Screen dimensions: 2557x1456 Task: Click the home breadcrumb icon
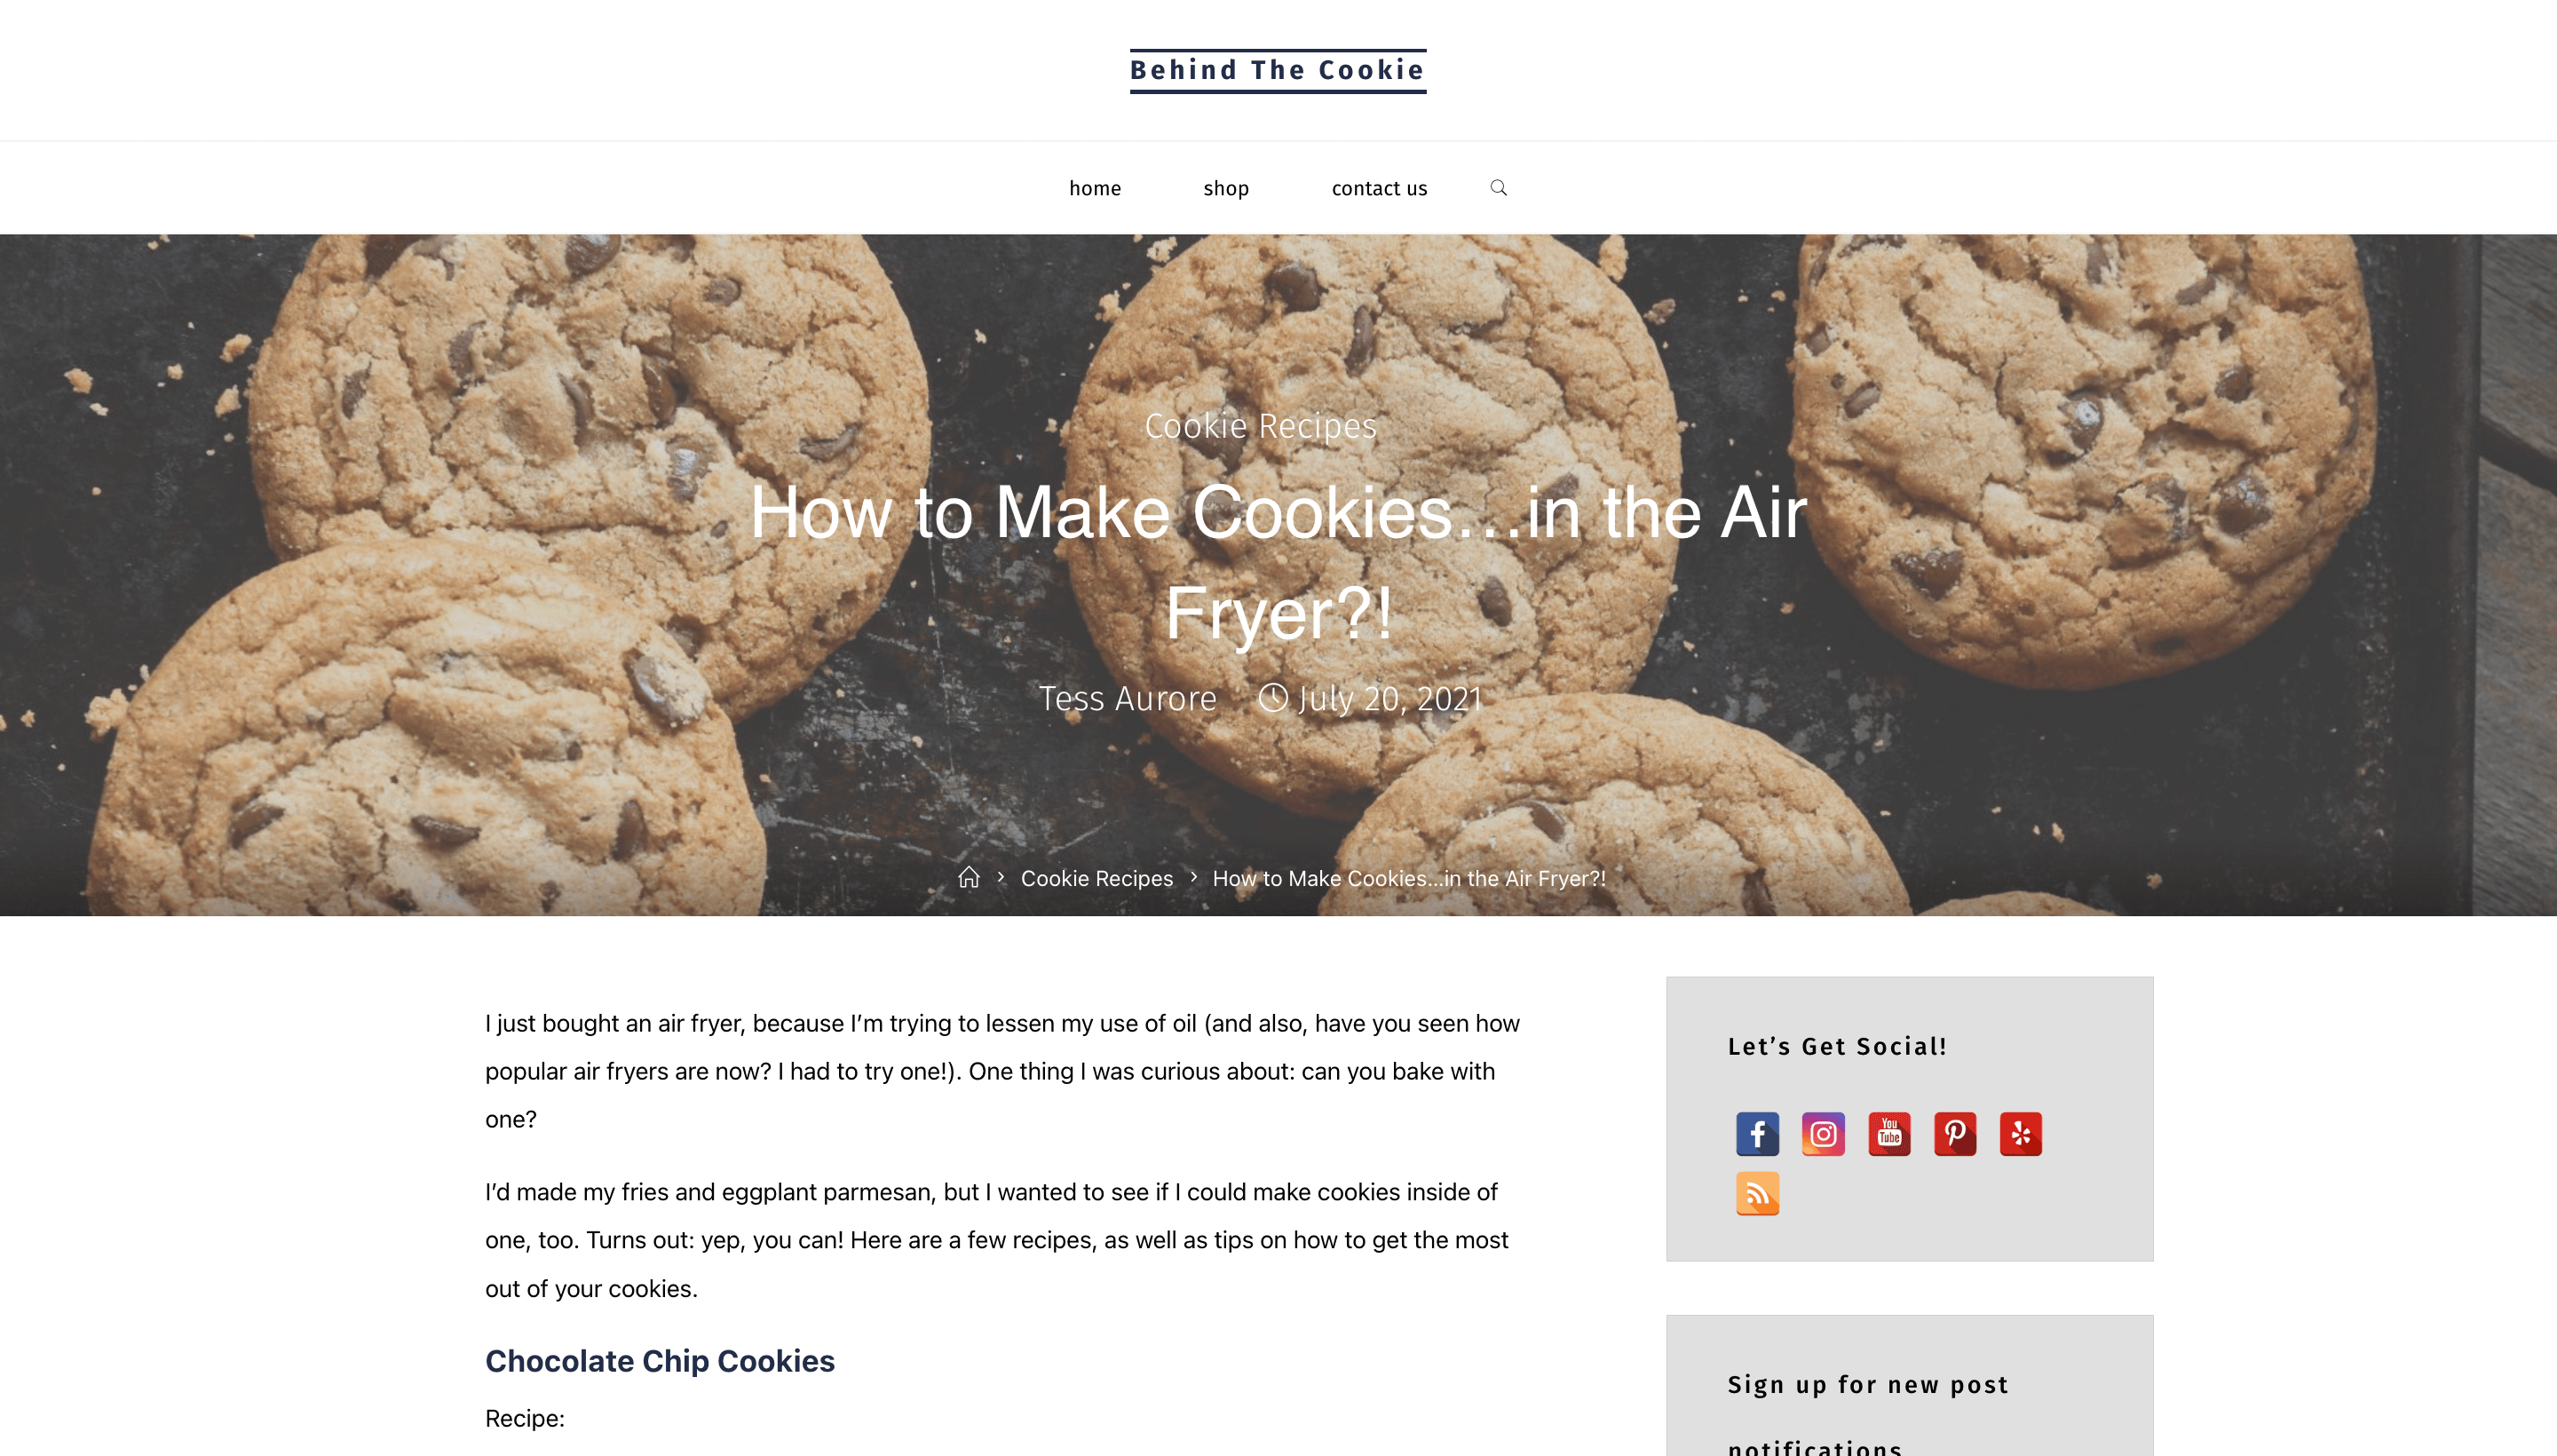click(x=966, y=878)
